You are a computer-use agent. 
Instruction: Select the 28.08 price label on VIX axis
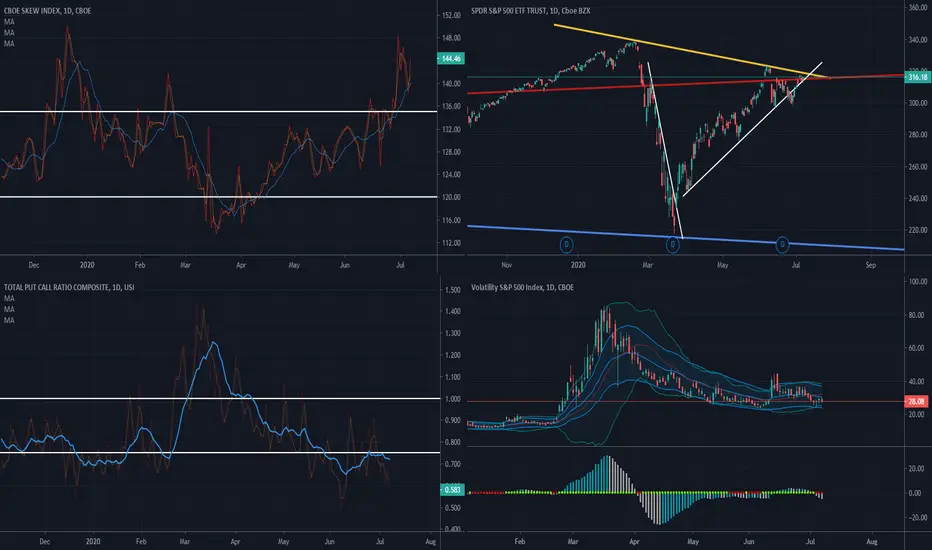tap(916, 401)
